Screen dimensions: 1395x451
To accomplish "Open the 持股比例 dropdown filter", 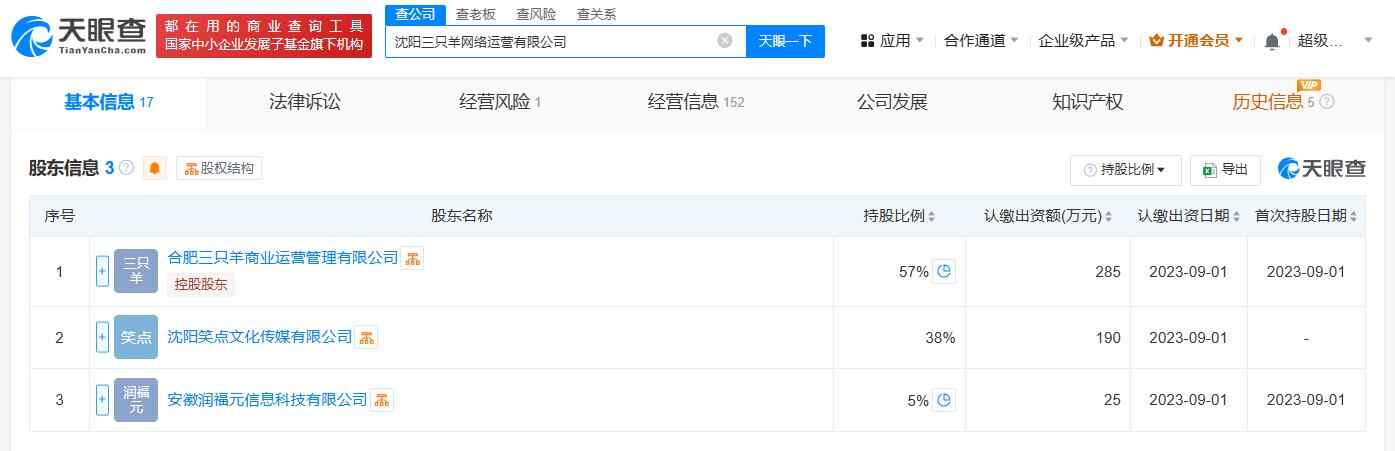I will (1125, 170).
